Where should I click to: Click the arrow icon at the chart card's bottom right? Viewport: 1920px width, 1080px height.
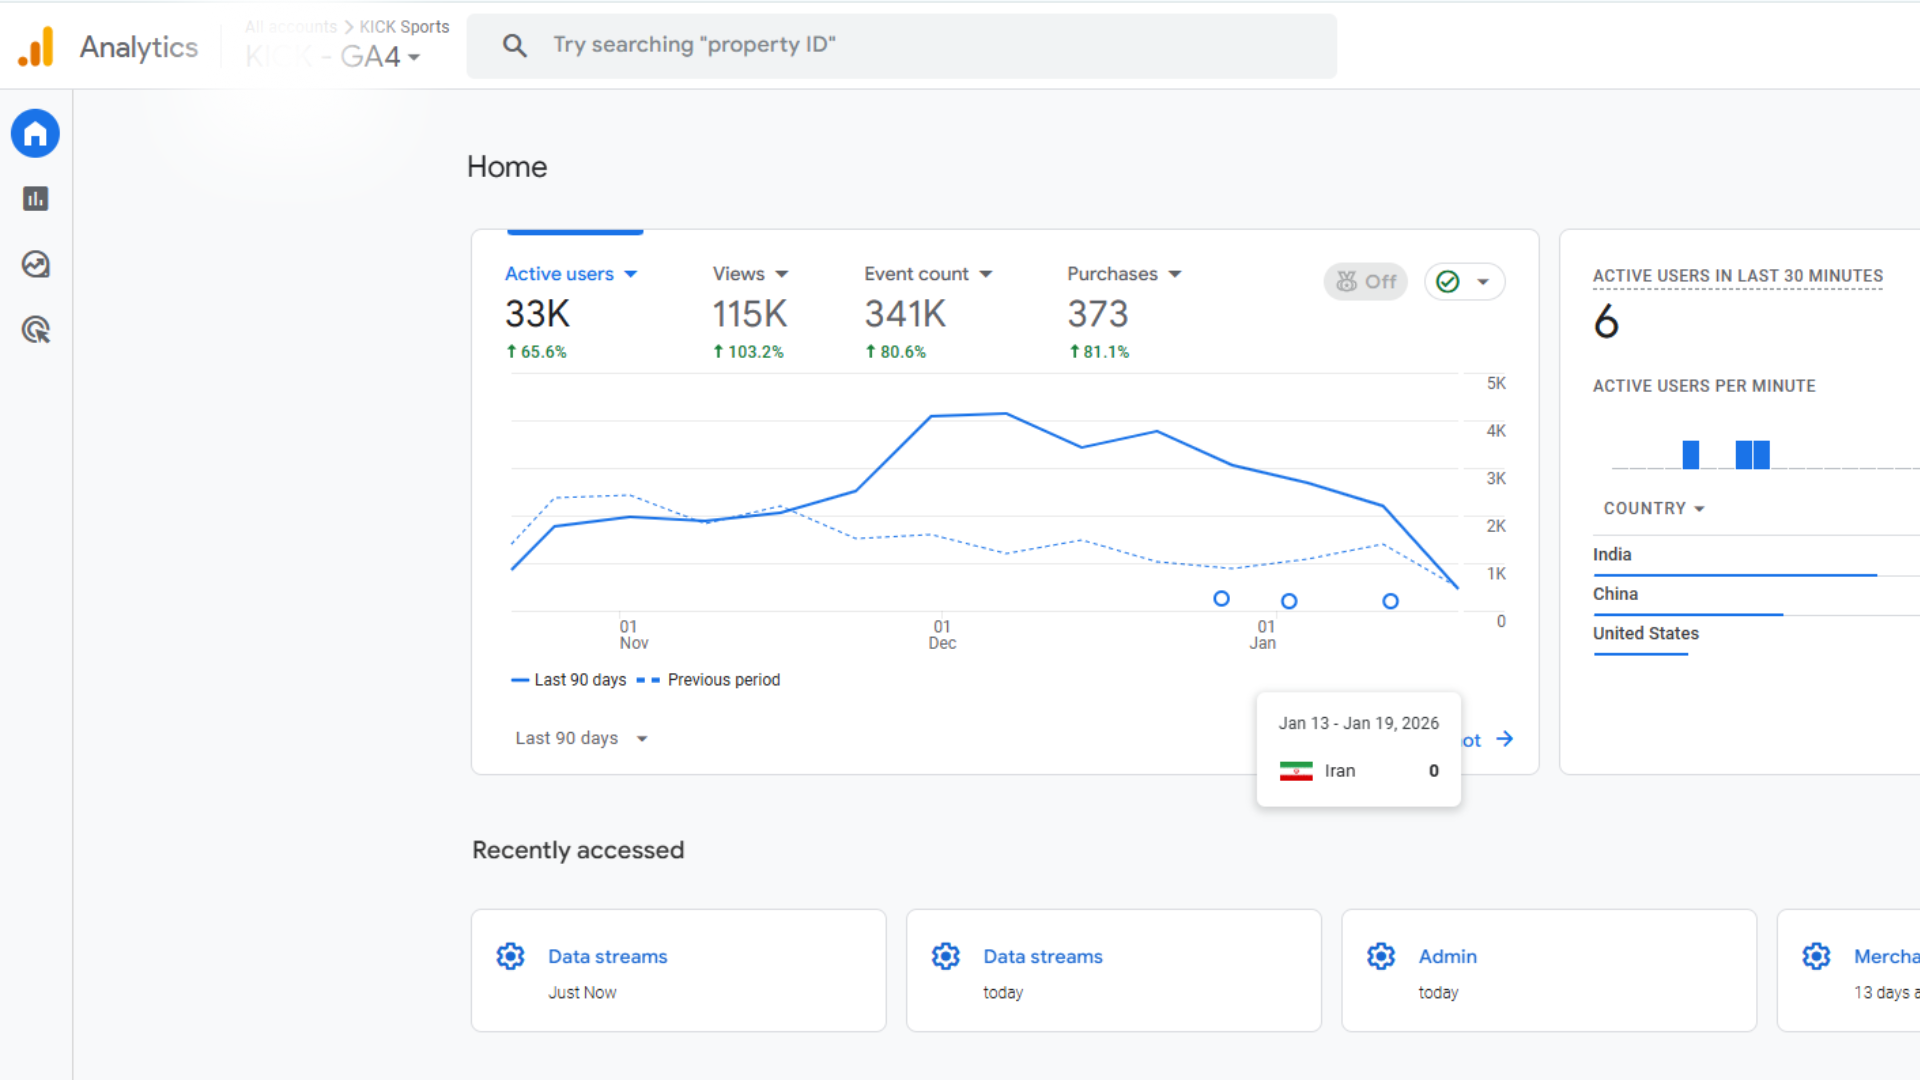coord(1505,739)
